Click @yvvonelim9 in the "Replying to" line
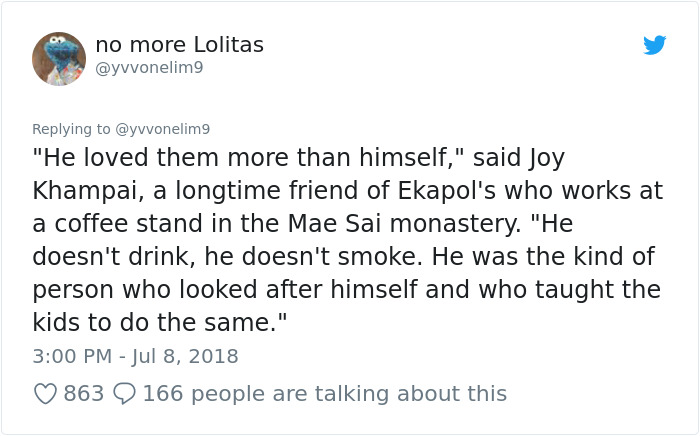 (x=163, y=129)
